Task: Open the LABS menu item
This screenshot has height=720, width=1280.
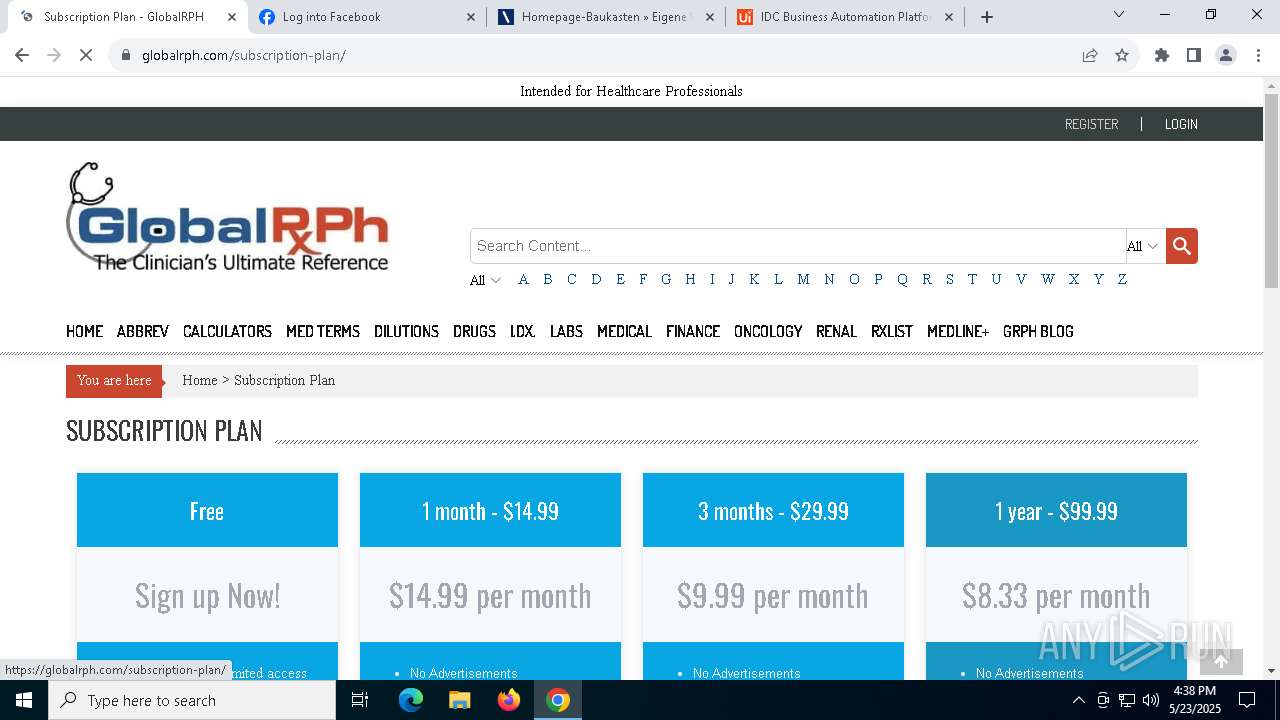Action: coord(566,331)
